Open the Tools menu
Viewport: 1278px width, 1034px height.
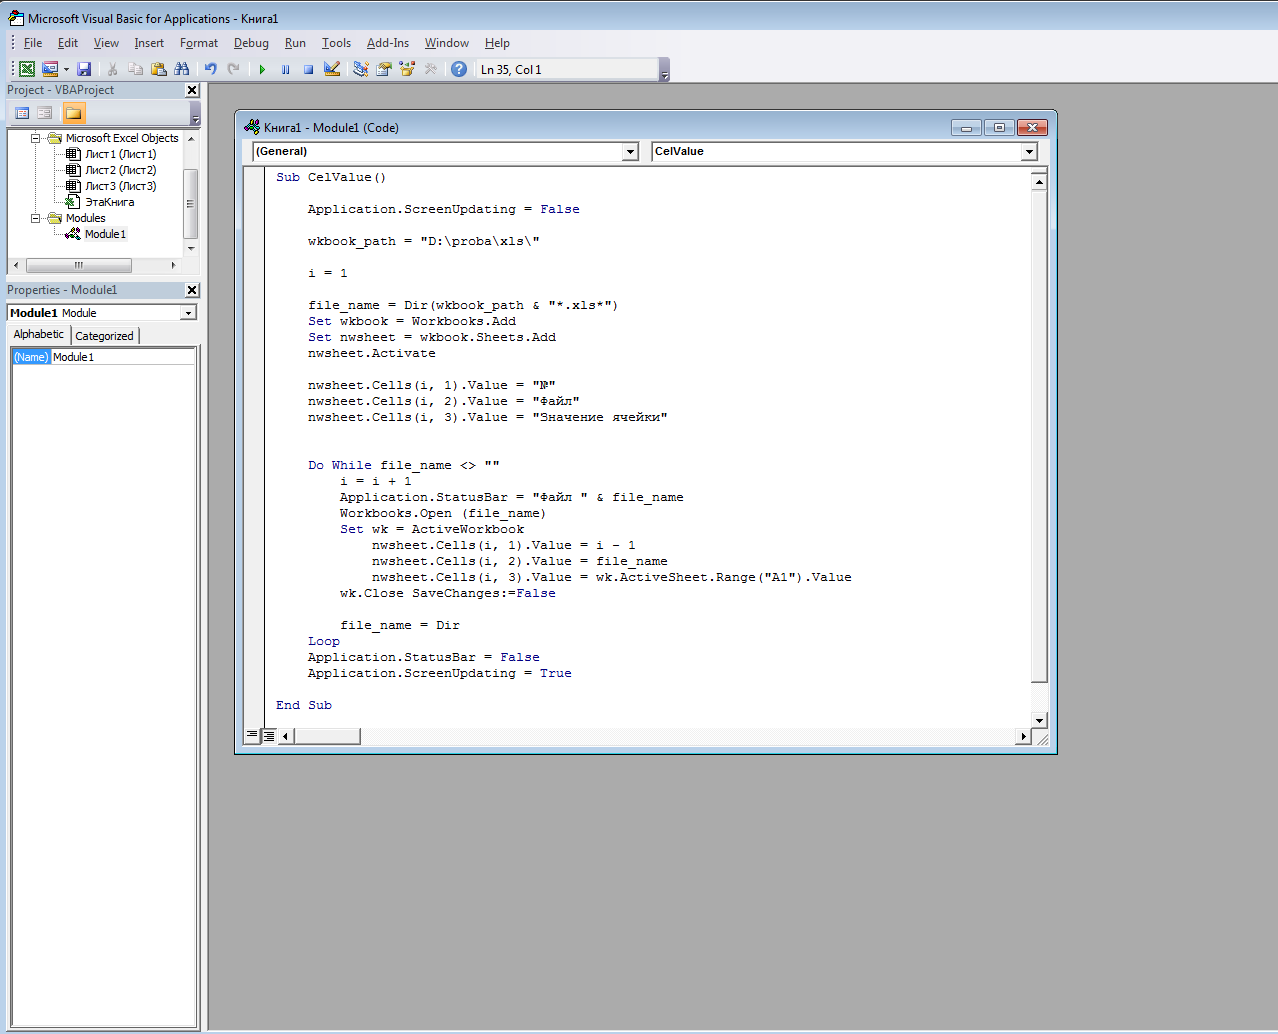336,43
